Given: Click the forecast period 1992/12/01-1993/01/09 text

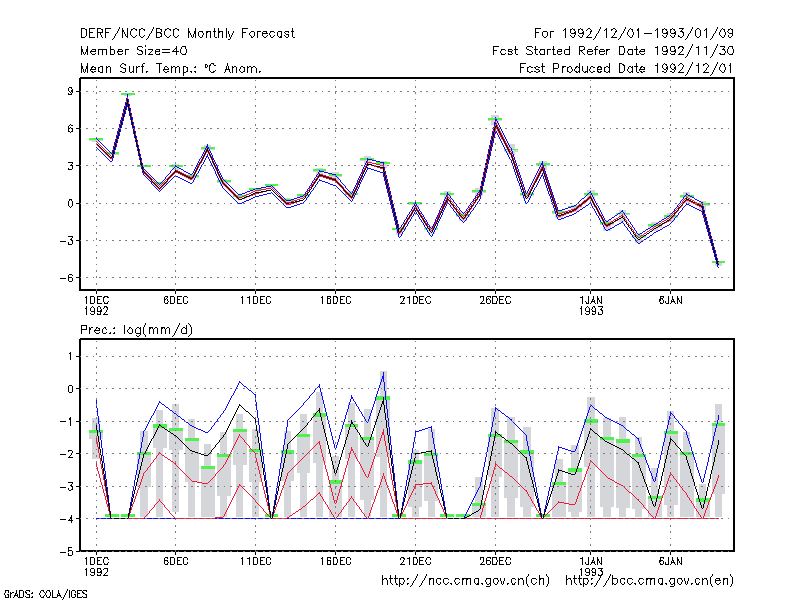Looking at the screenshot, I should coord(634,34).
